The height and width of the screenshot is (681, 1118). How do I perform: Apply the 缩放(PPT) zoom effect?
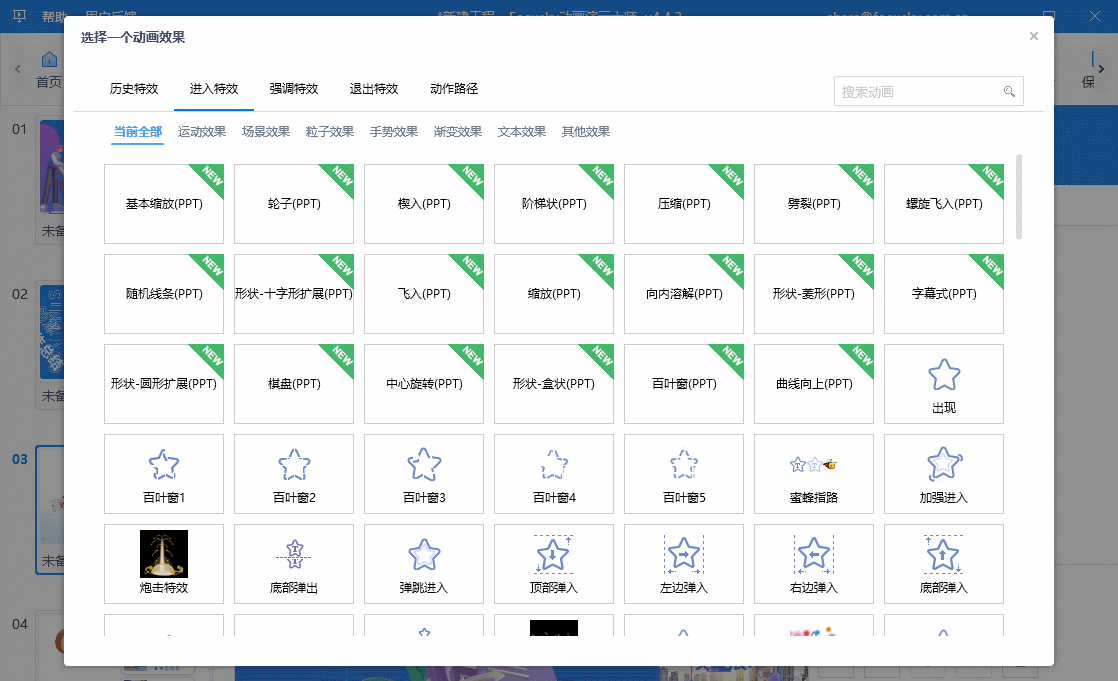tap(553, 294)
